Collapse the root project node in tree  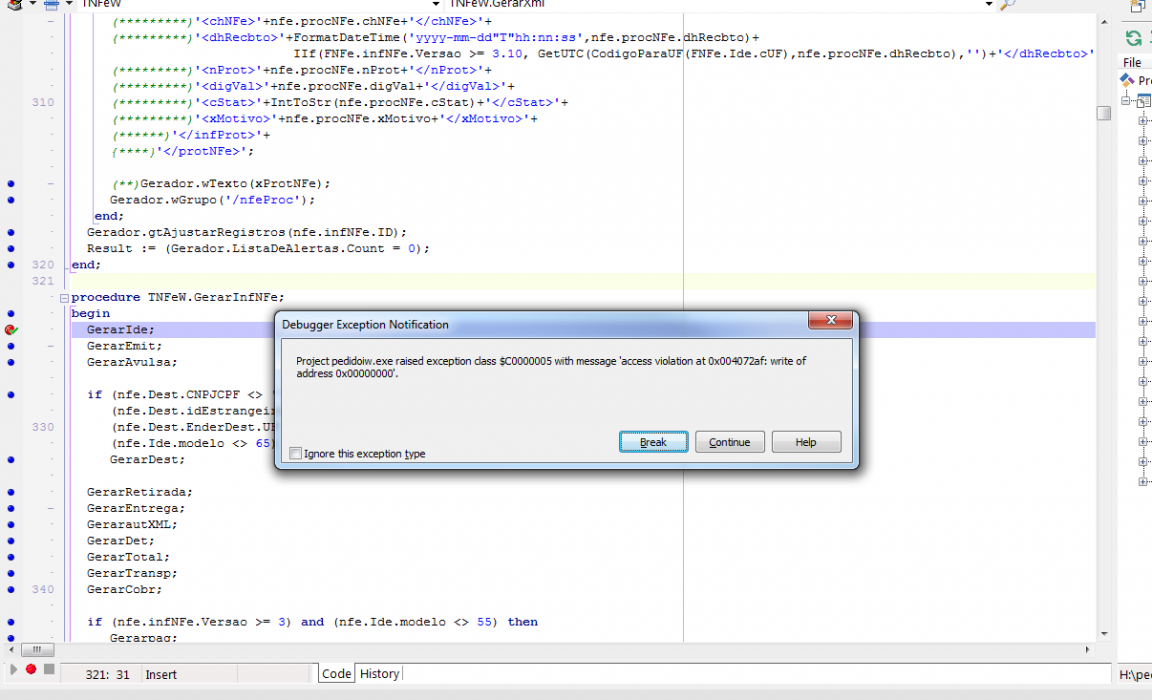[x=1126, y=101]
